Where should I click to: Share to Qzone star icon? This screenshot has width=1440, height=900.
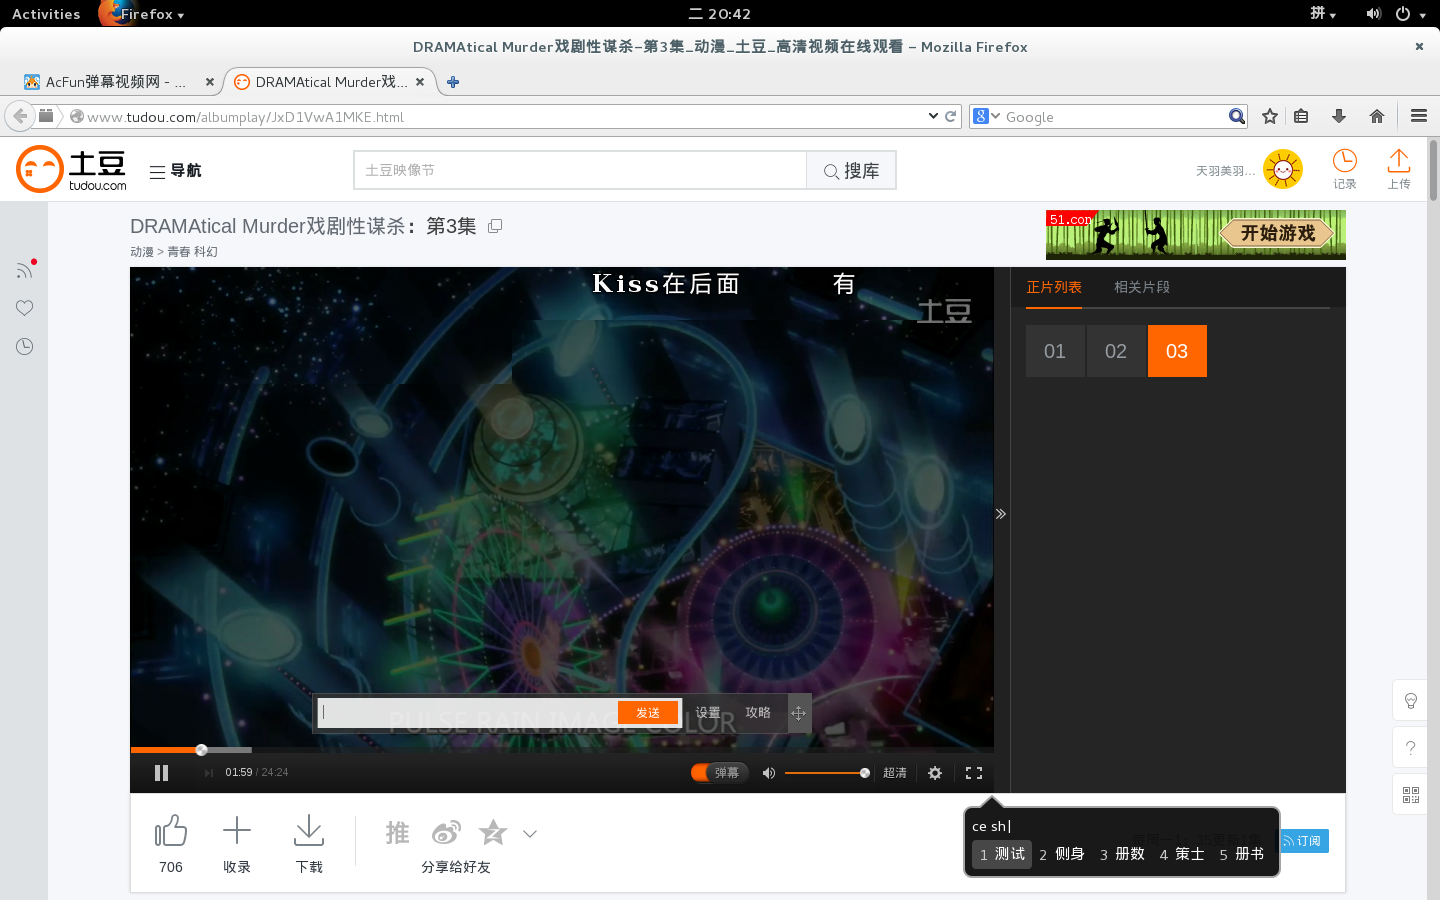493,832
